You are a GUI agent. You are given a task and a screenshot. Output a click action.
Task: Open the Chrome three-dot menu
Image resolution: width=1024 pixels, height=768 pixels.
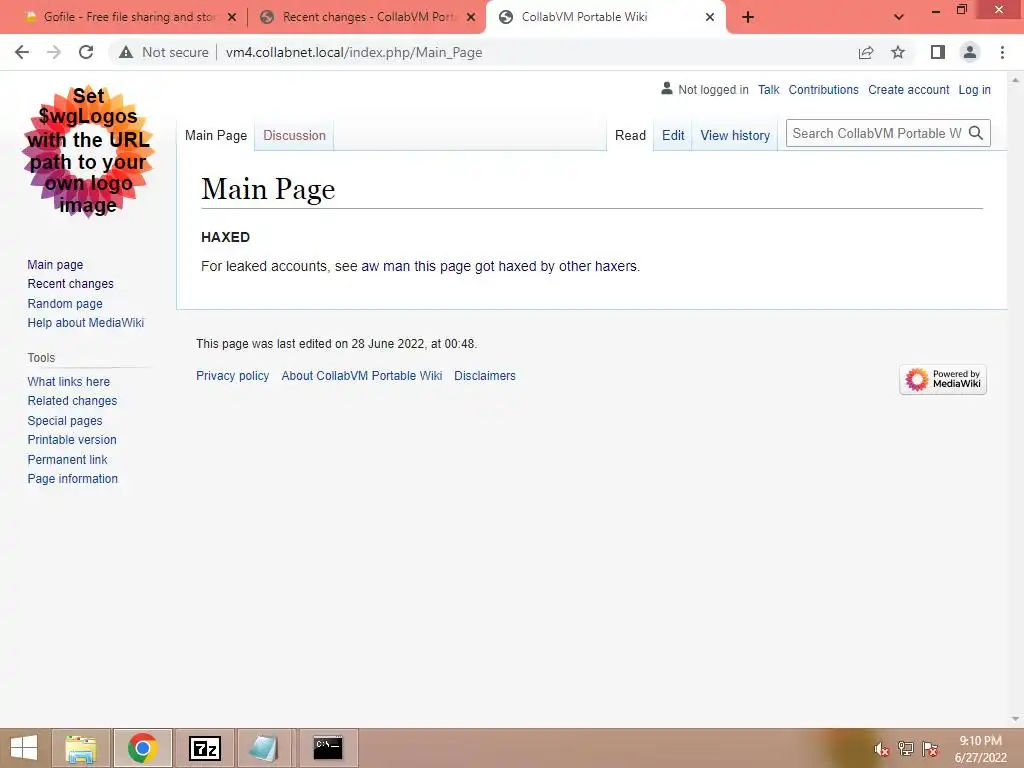coord(1002,52)
